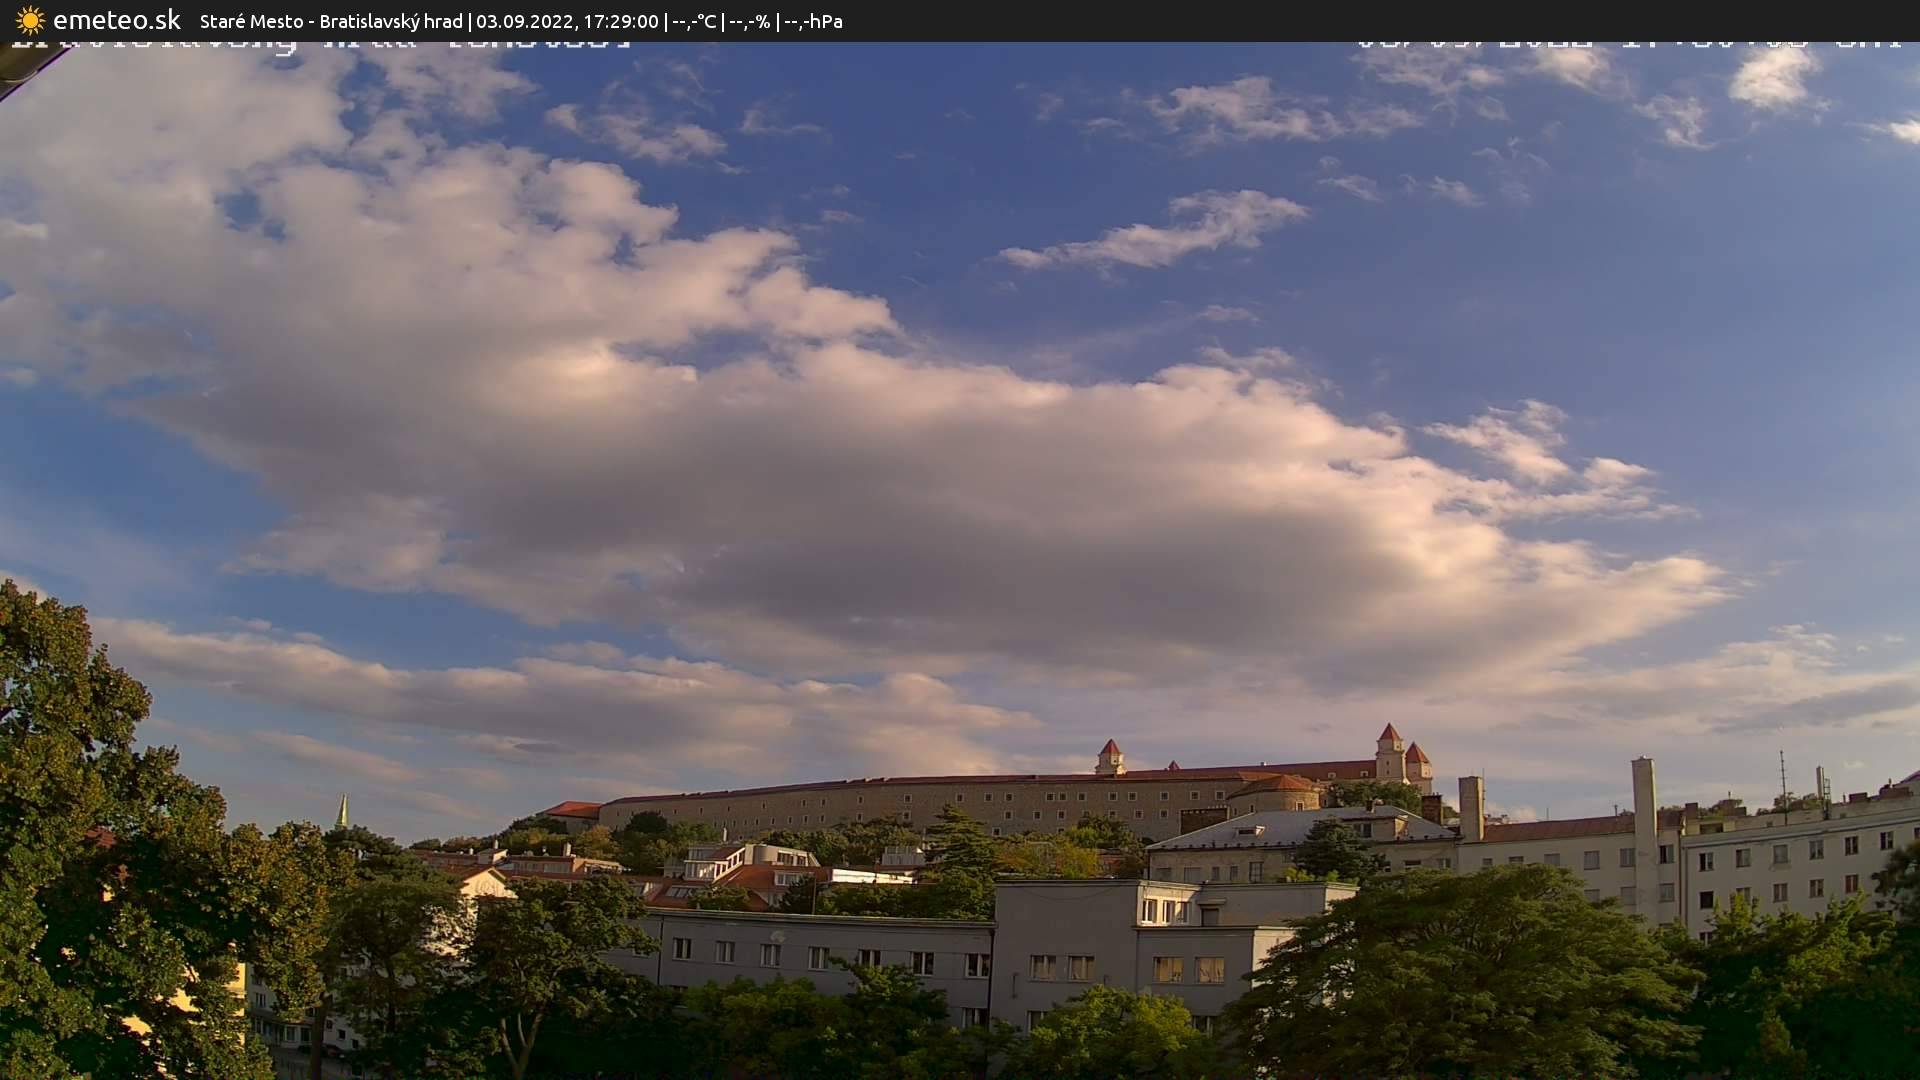The width and height of the screenshot is (1920, 1080).
Task: Click the castle's left corner tower
Action: [x=1109, y=757]
